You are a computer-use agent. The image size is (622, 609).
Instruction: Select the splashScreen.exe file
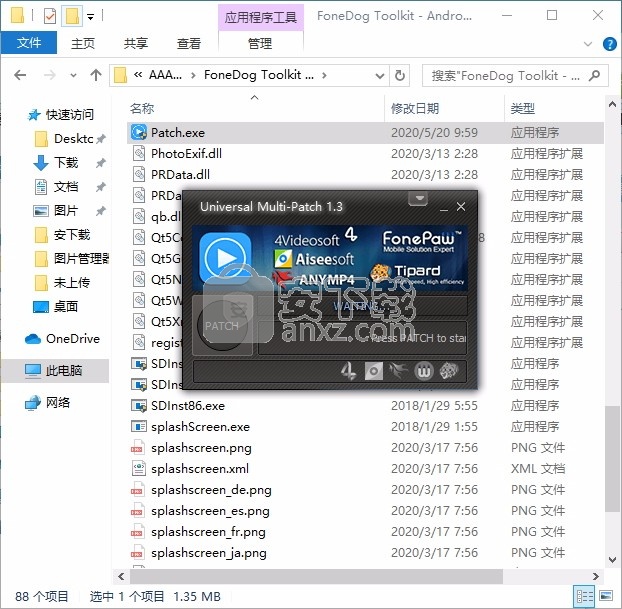pyautogui.click(x=200, y=427)
